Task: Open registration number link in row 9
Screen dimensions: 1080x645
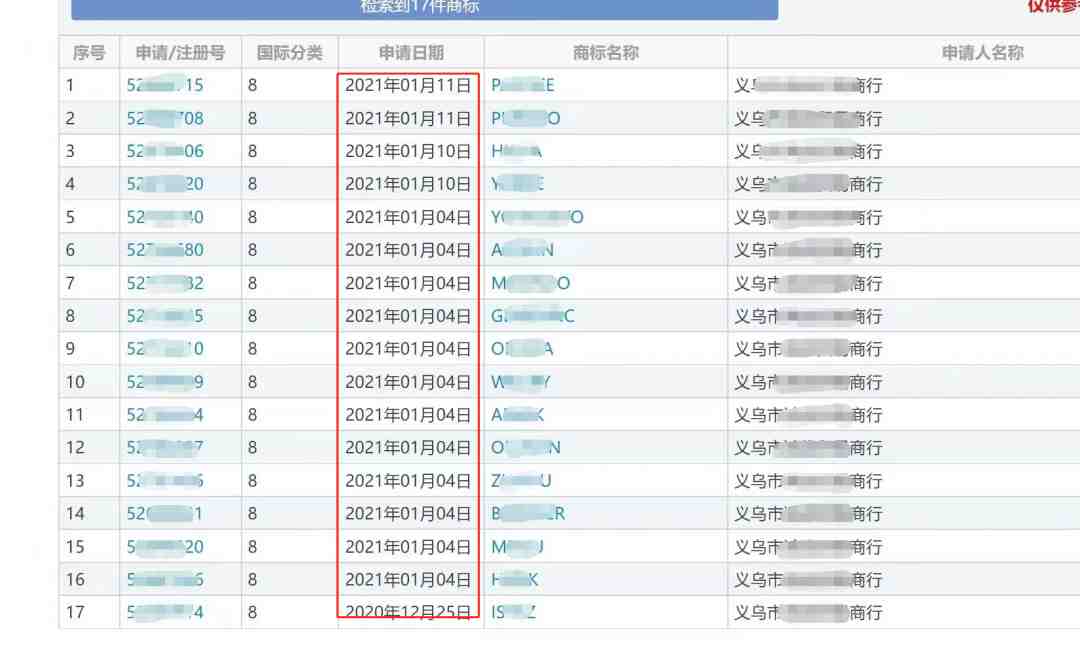Action: click(x=165, y=349)
